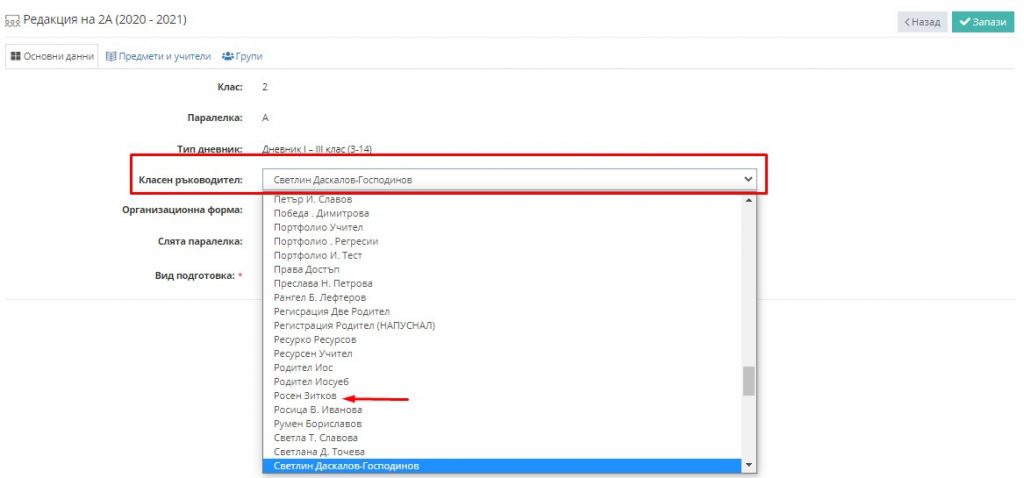The image size is (1024, 478).
Task: Click the dropdown list scrollbar thumb
Action: click(748, 380)
